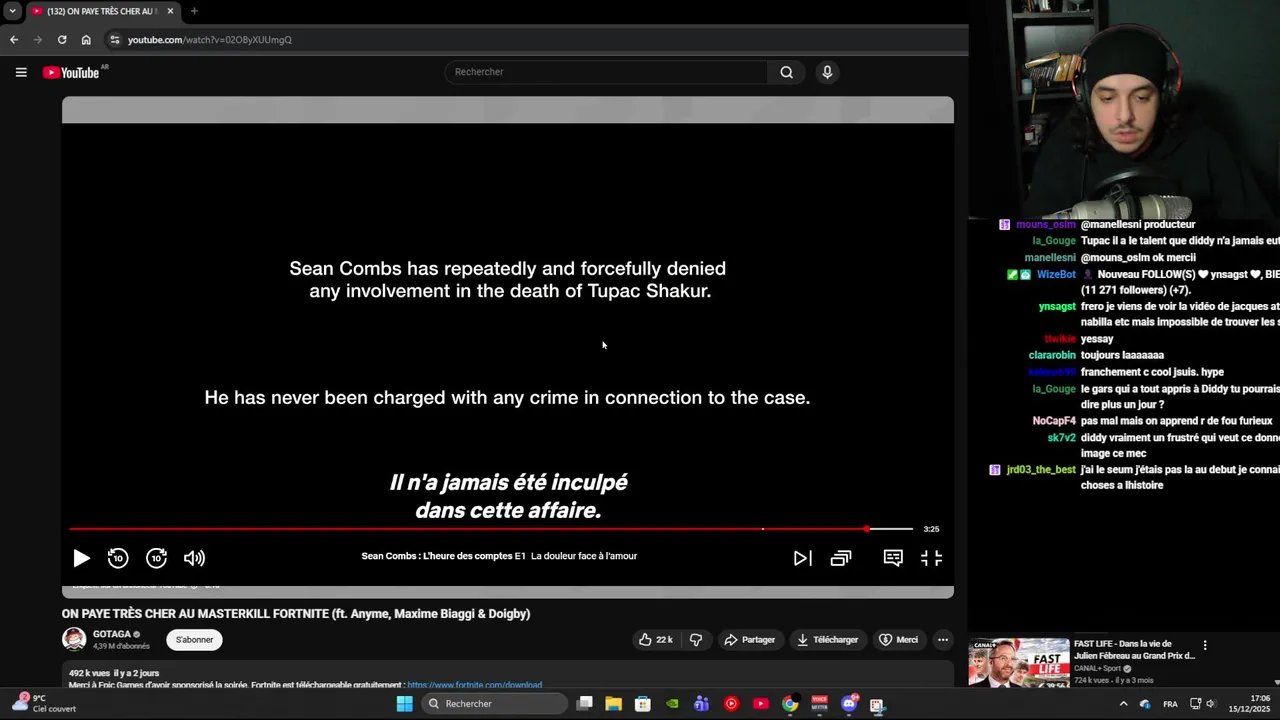The width and height of the screenshot is (1280, 720).
Task: Open the more actions three-dot menu
Action: [x=942, y=640]
